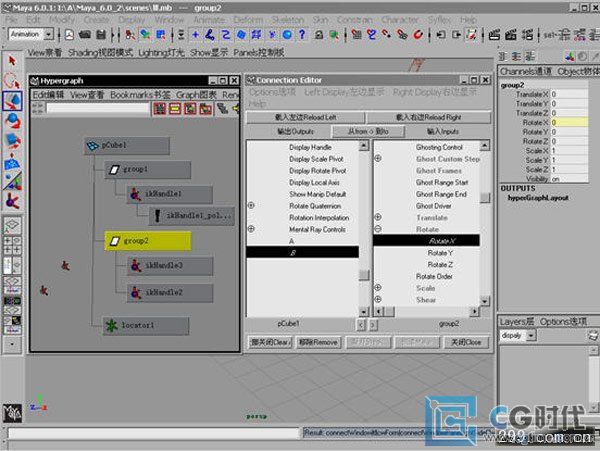The image size is (600, 451).
Task: Open viewport Shading menu
Action: (100, 53)
